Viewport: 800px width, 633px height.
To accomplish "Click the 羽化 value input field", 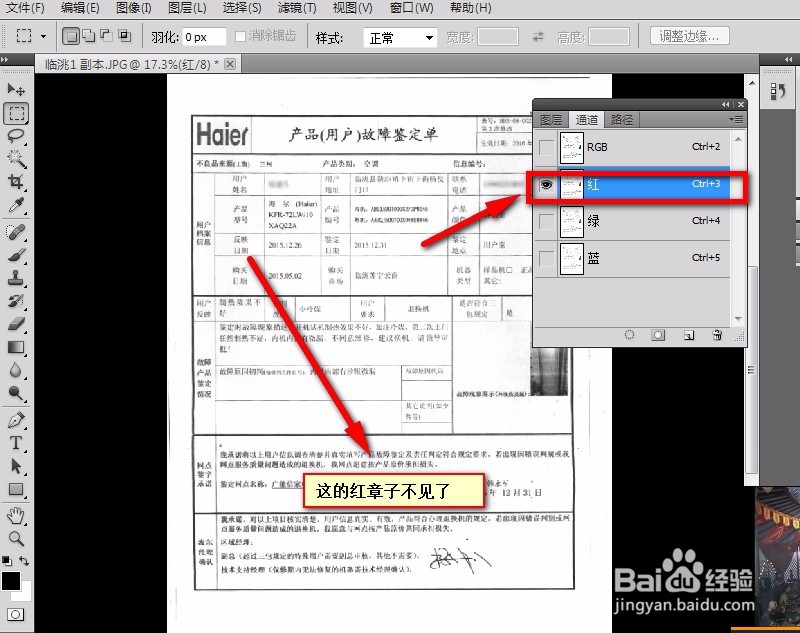I will (205, 36).
